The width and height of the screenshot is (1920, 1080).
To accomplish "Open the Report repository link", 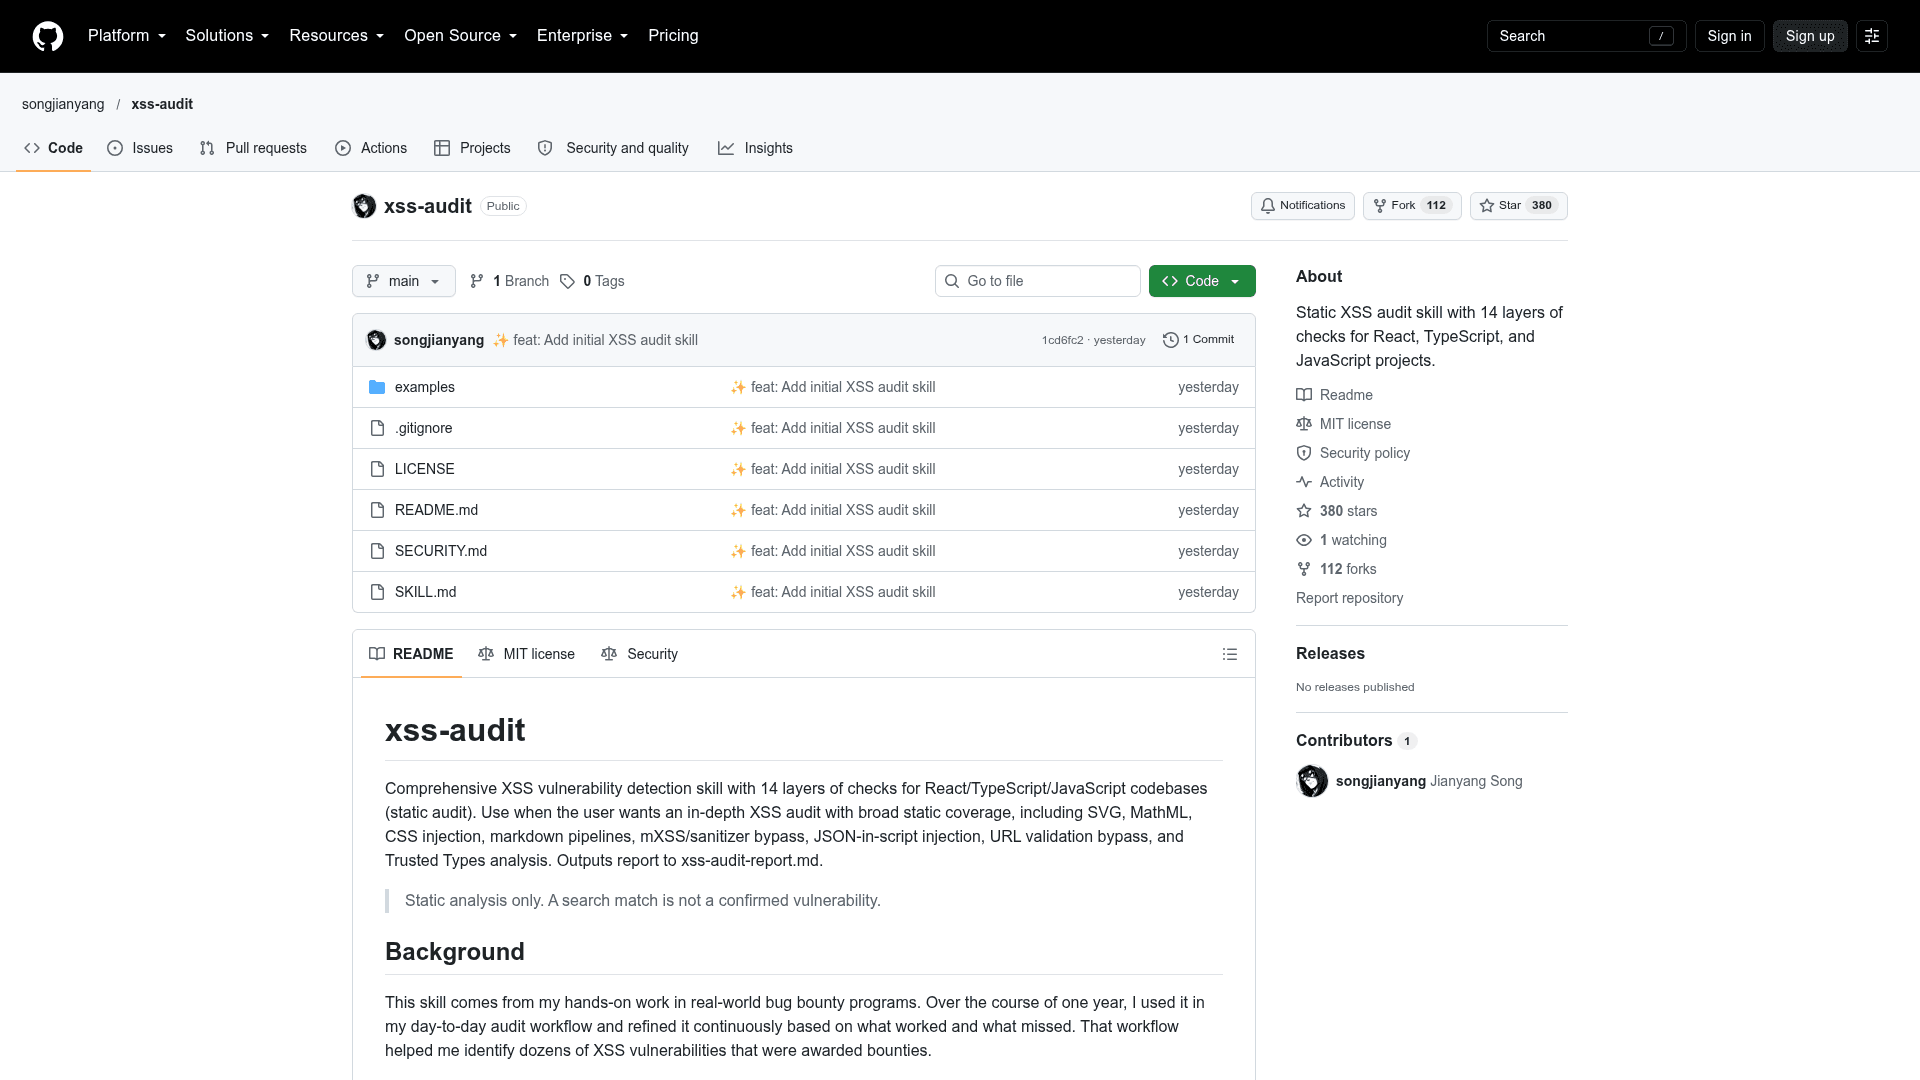I will (1349, 598).
